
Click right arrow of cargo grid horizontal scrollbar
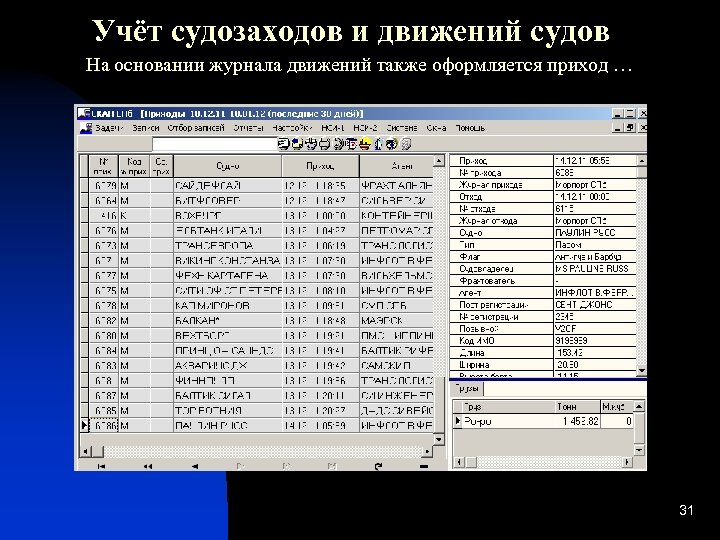point(627,462)
